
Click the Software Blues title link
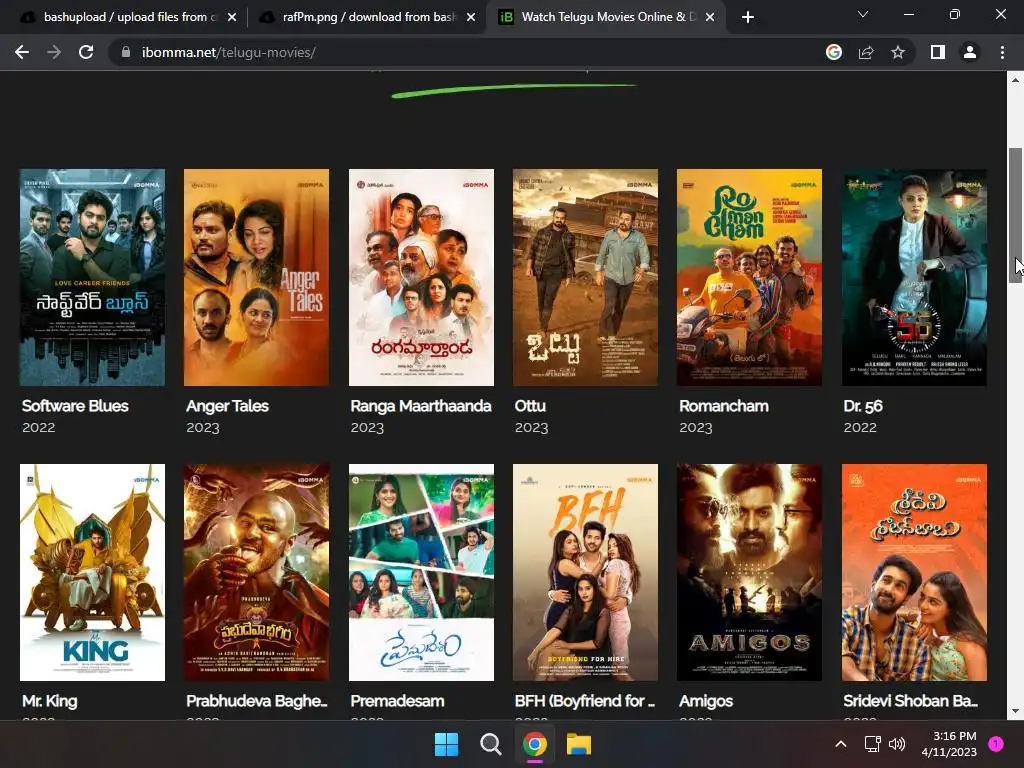tap(75, 406)
